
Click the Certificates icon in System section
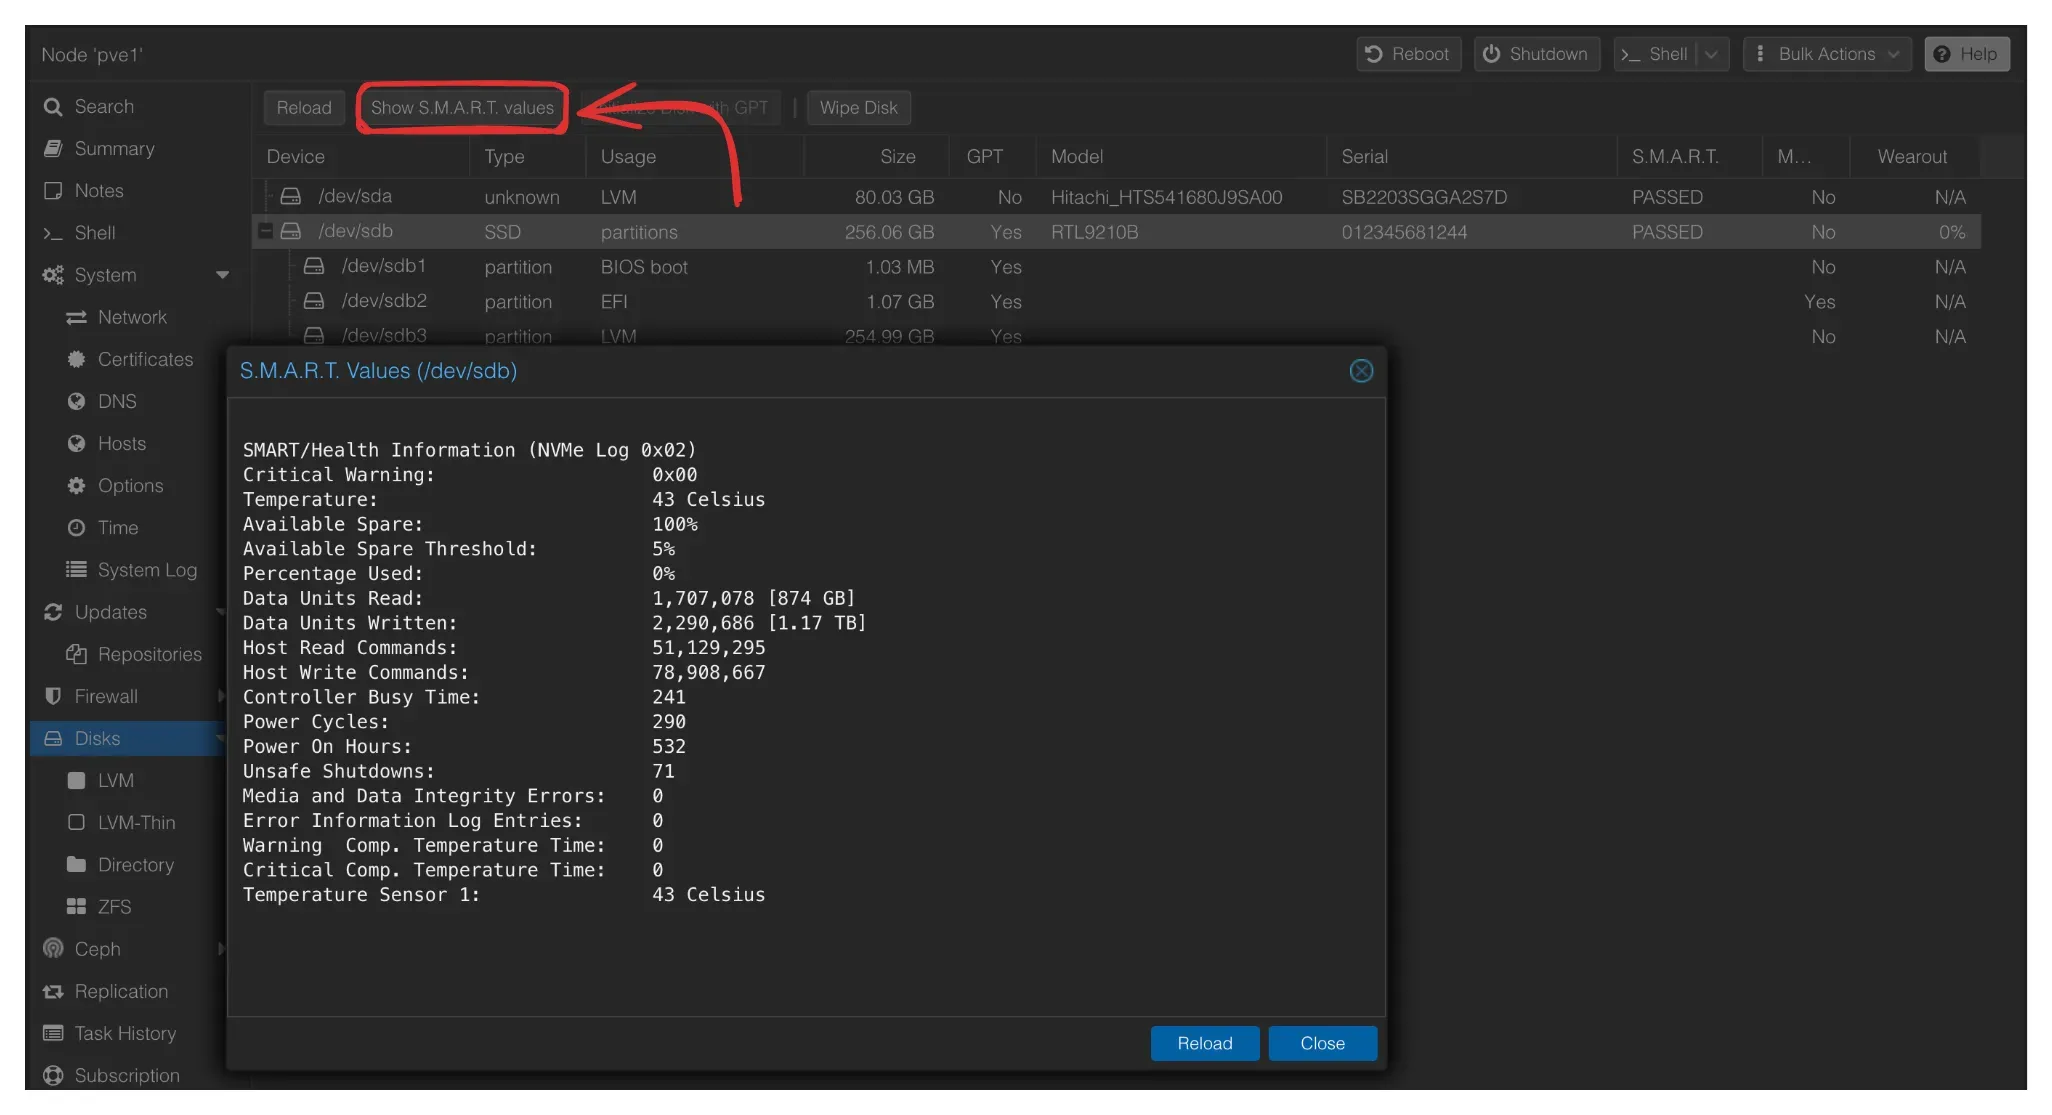[76, 359]
